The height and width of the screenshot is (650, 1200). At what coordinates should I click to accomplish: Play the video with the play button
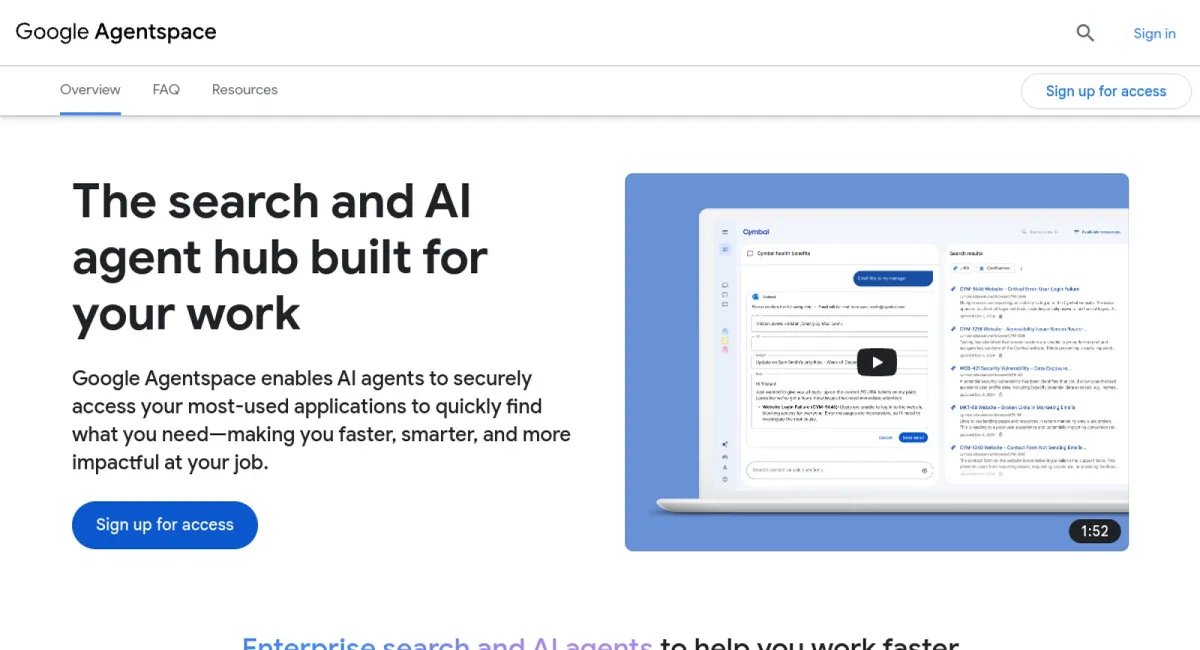[877, 362]
